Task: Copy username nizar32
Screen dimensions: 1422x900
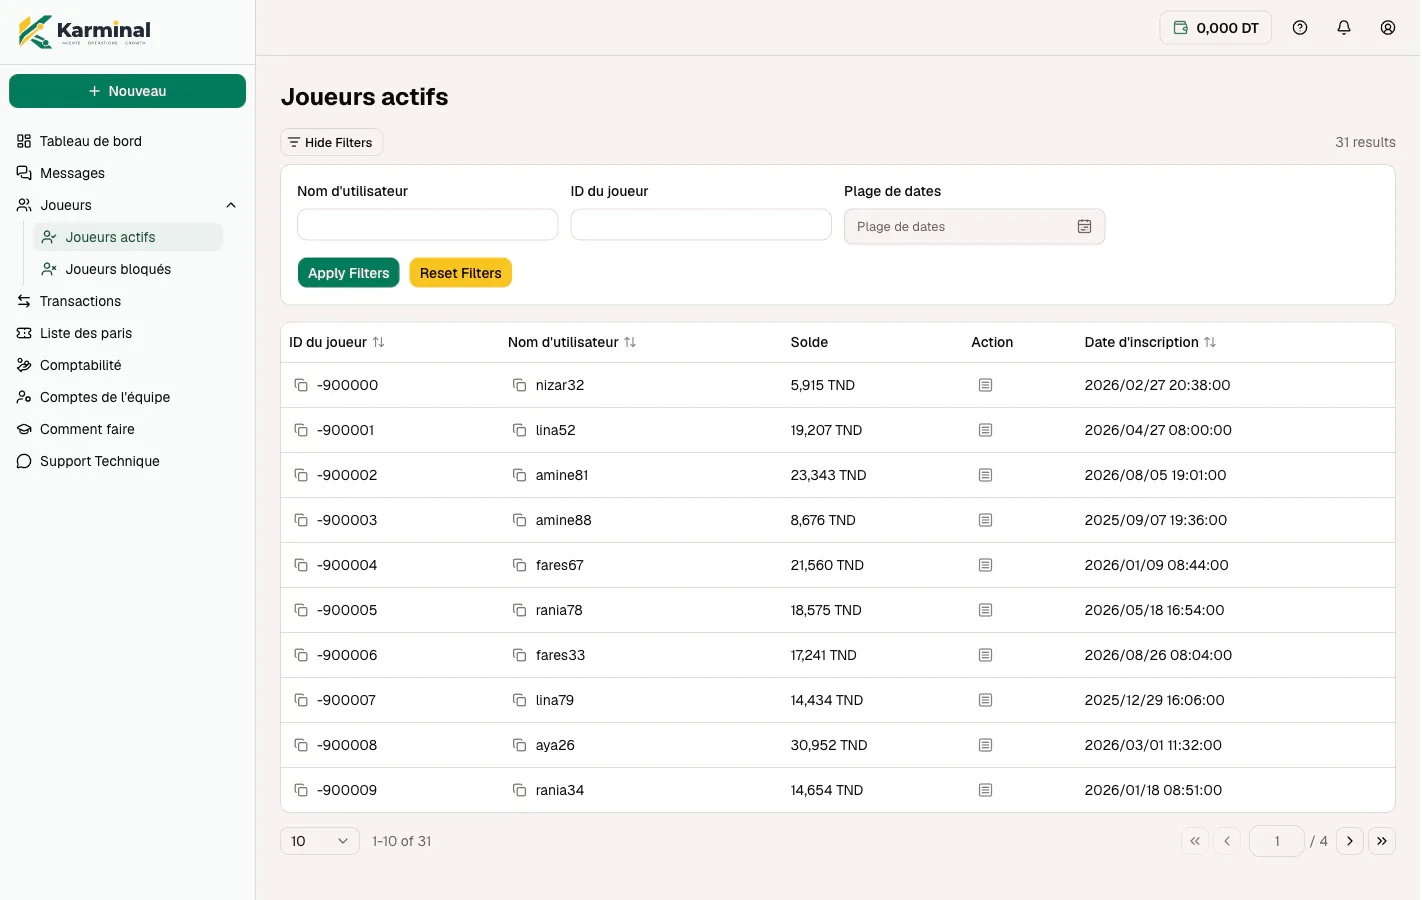Action: click(519, 385)
